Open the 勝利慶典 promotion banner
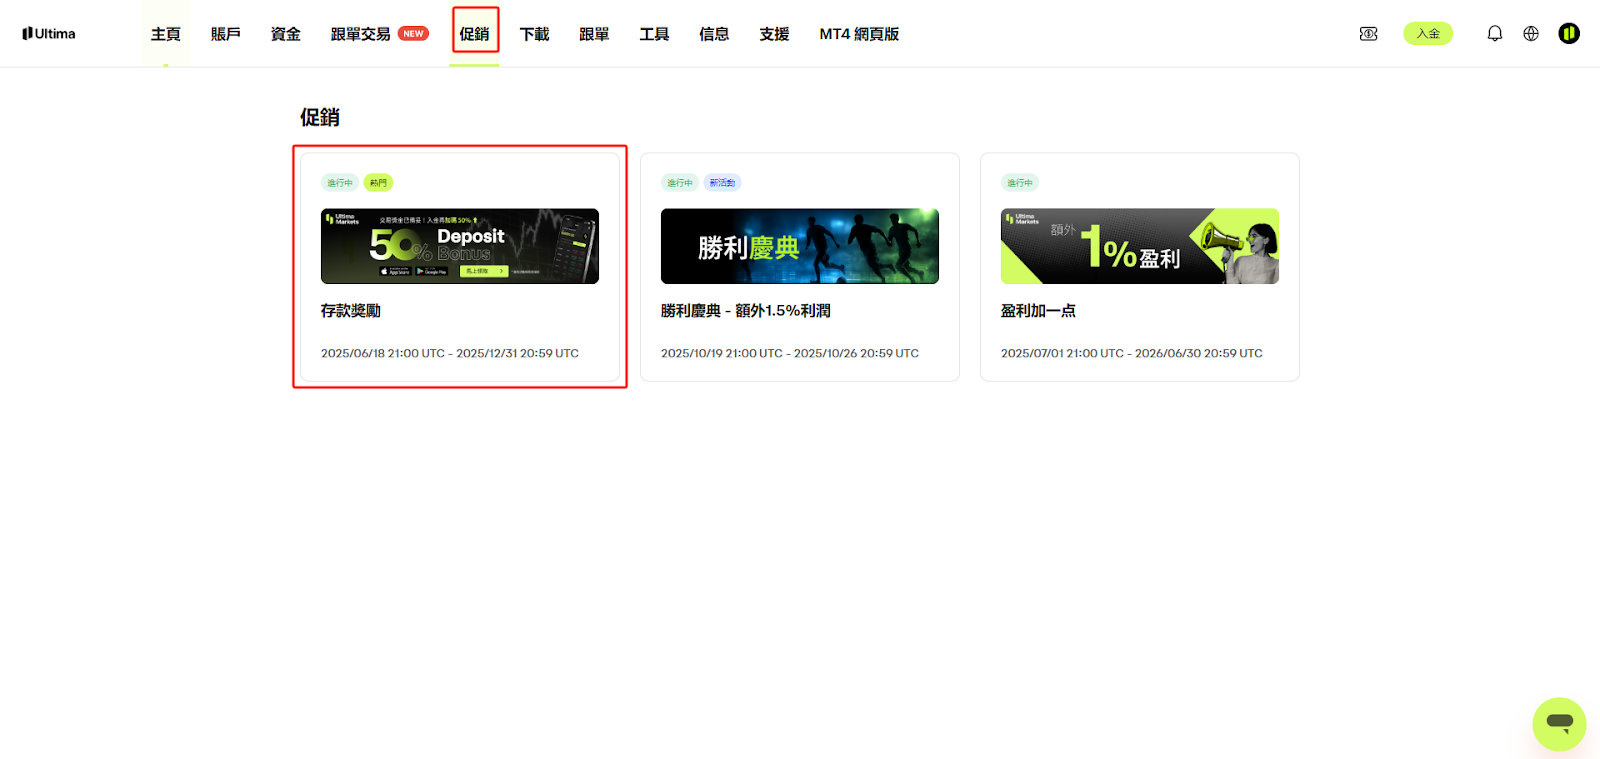The width and height of the screenshot is (1600, 759). [x=799, y=246]
